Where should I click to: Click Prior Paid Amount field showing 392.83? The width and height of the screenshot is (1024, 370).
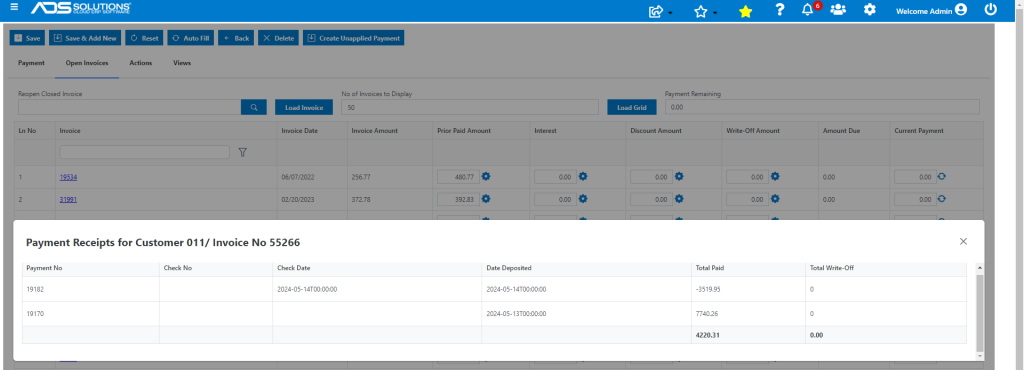458,200
